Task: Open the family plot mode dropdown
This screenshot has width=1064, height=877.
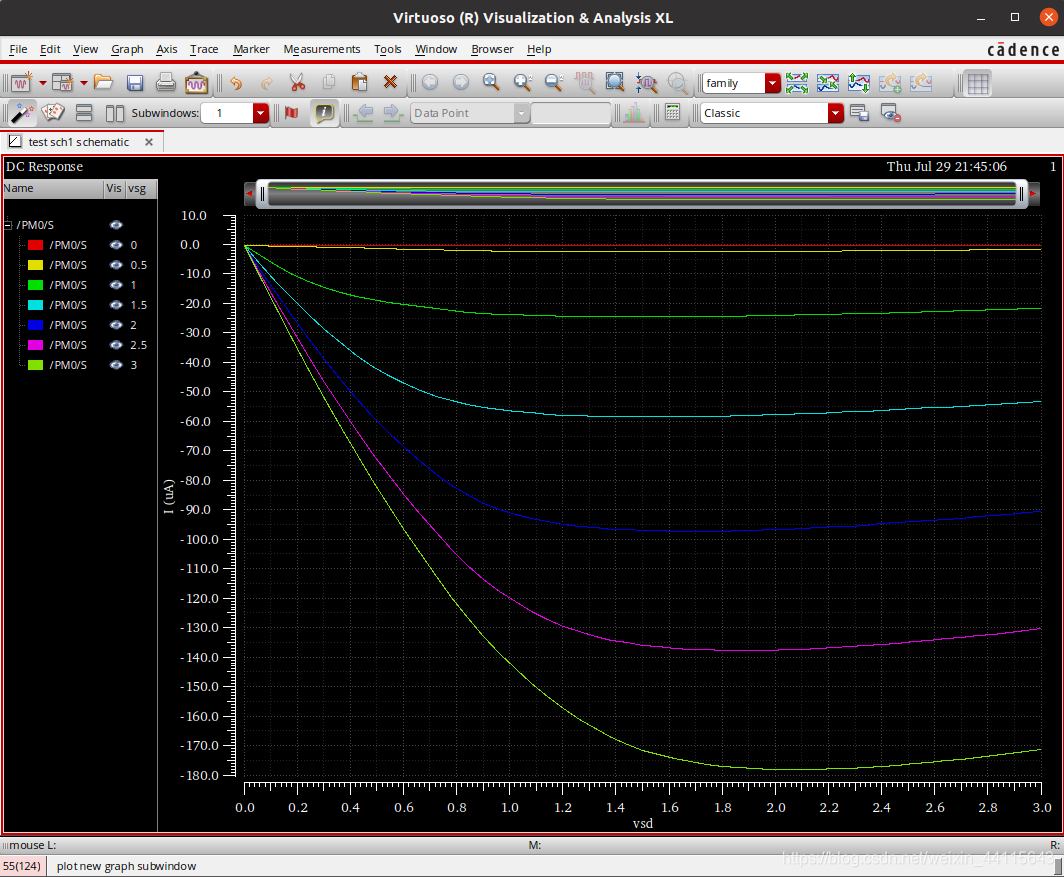Action: coord(772,83)
